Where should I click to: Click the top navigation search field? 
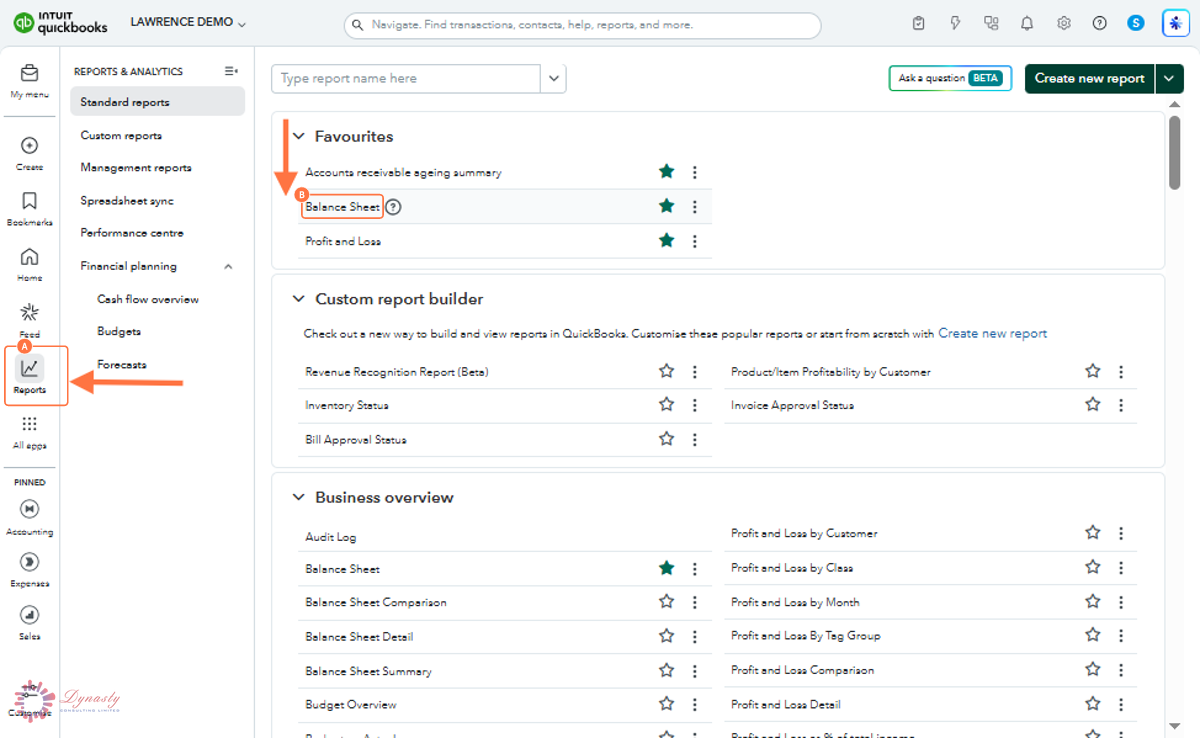tap(582, 25)
